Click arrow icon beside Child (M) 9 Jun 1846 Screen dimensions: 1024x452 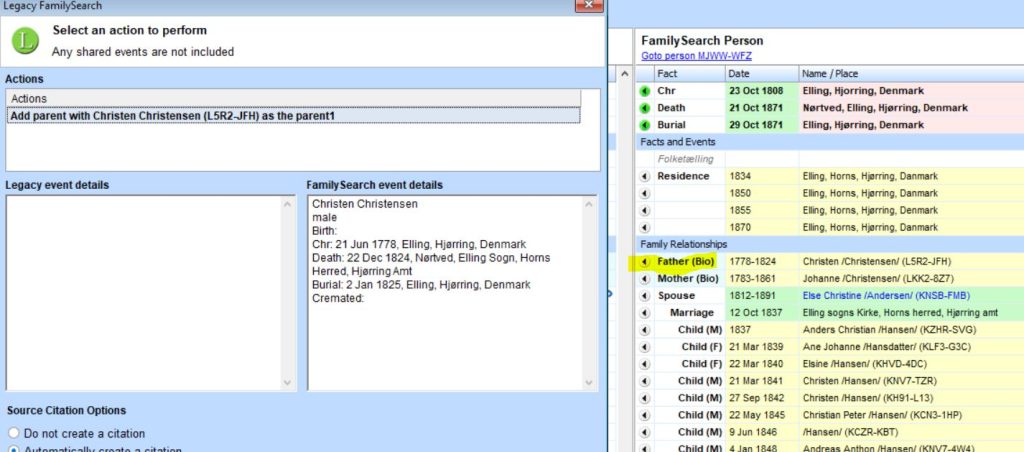tap(645, 432)
